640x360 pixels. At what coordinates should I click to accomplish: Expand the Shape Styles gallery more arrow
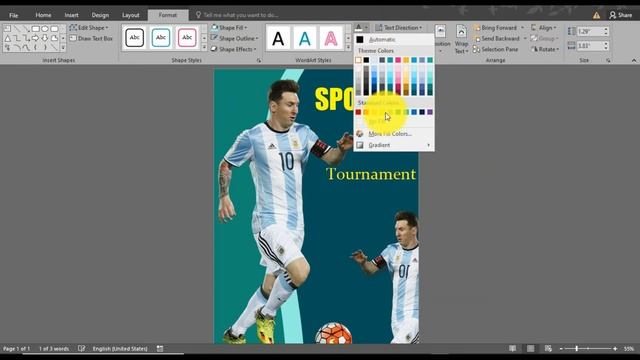click(x=204, y=48)
